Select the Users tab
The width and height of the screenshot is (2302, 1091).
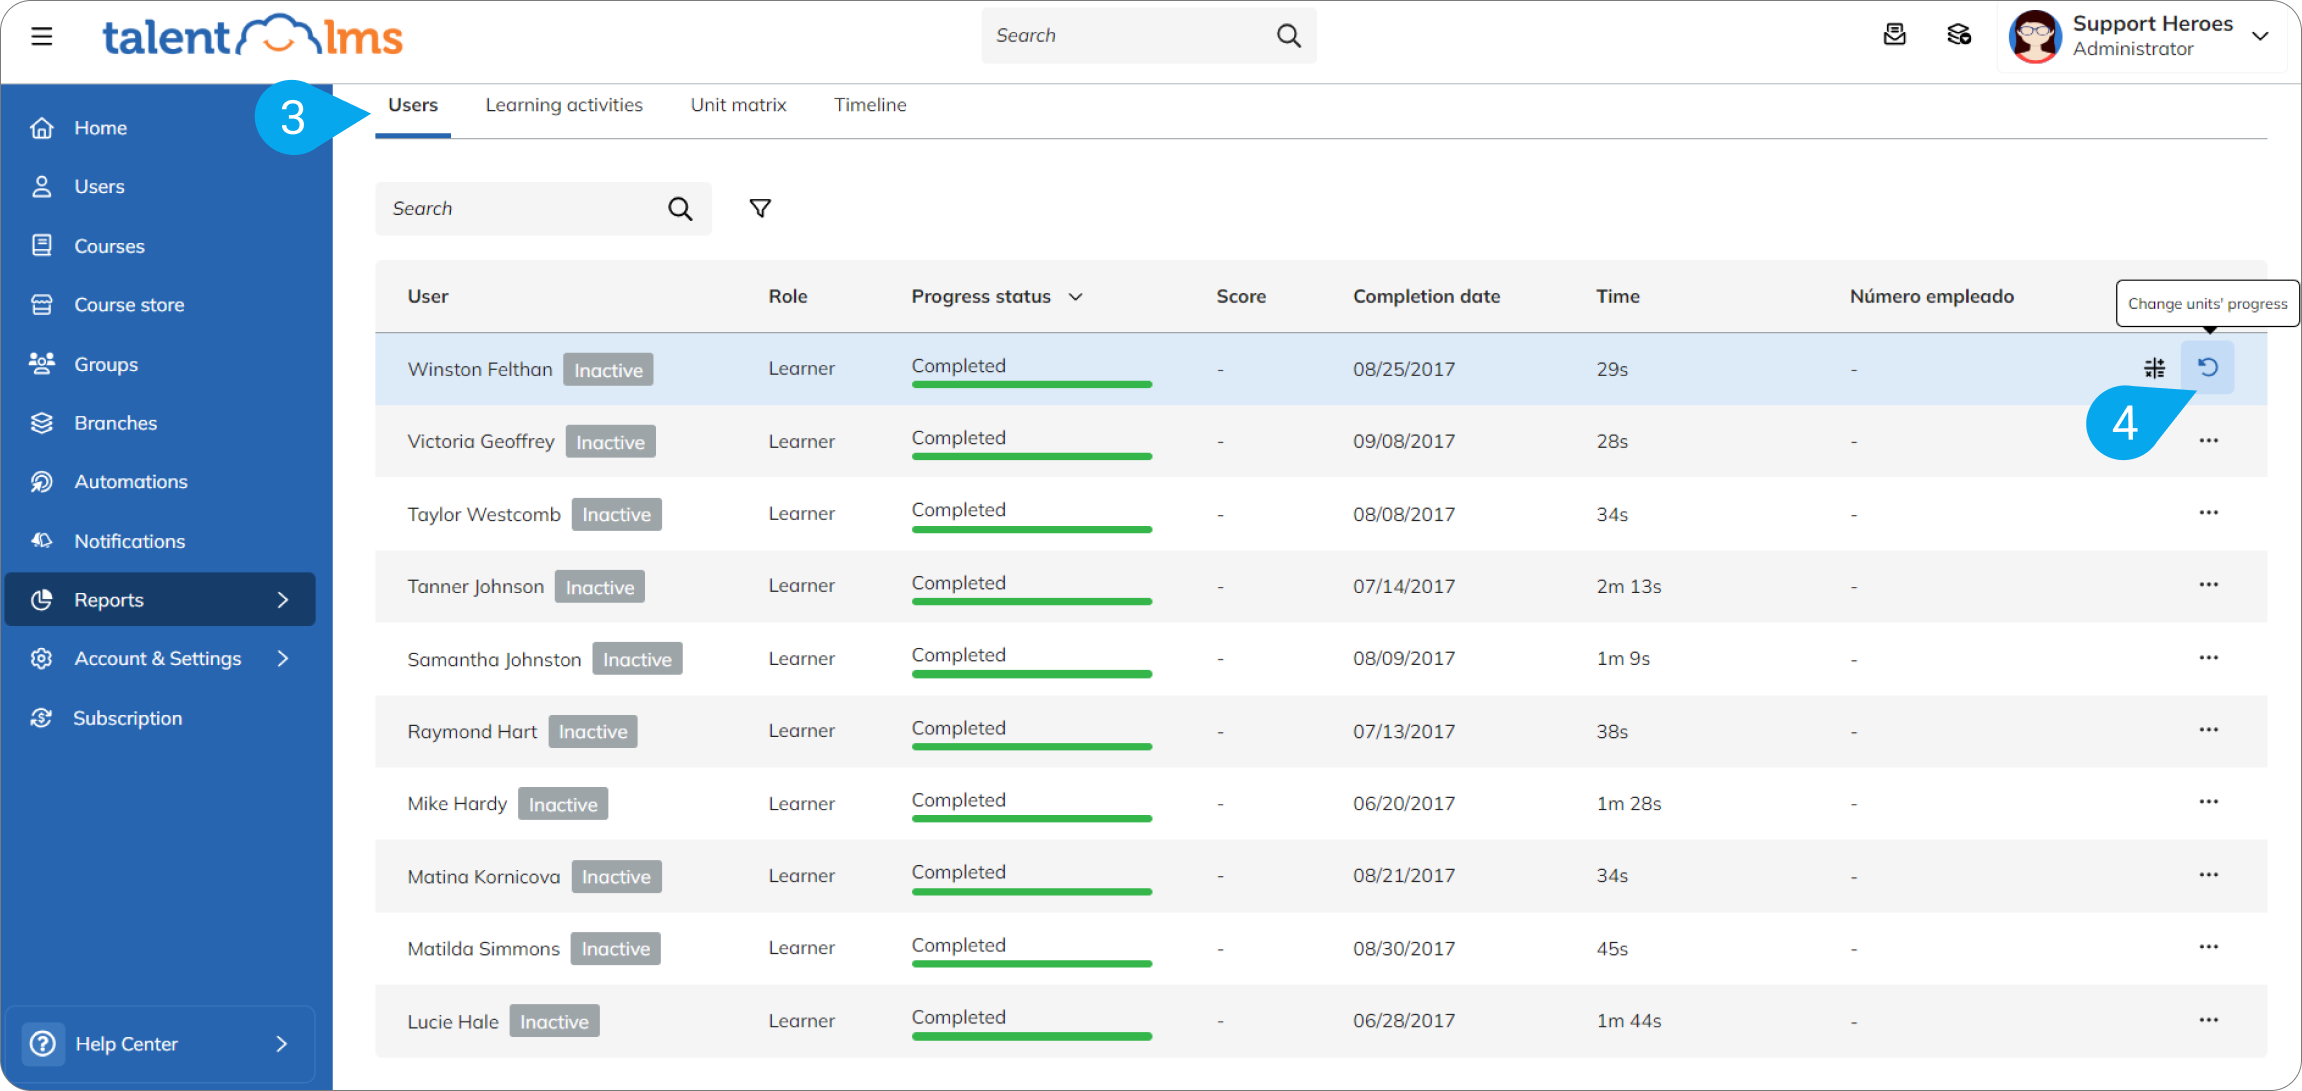tap(413, 105)
